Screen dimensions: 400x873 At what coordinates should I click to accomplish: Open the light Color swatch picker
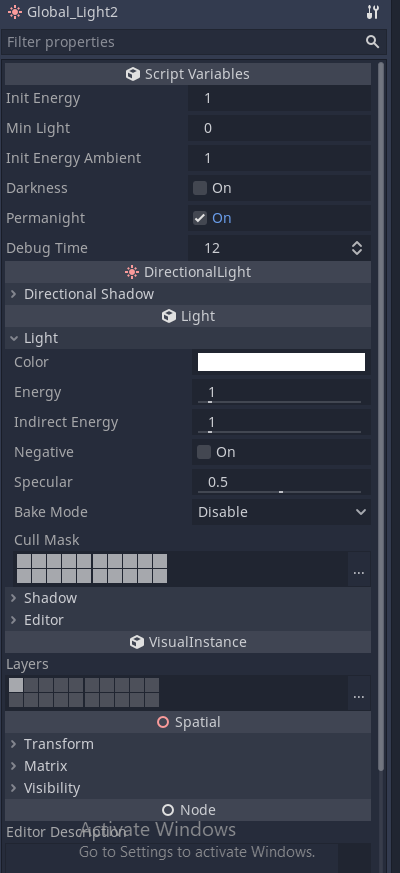point(281,362)
